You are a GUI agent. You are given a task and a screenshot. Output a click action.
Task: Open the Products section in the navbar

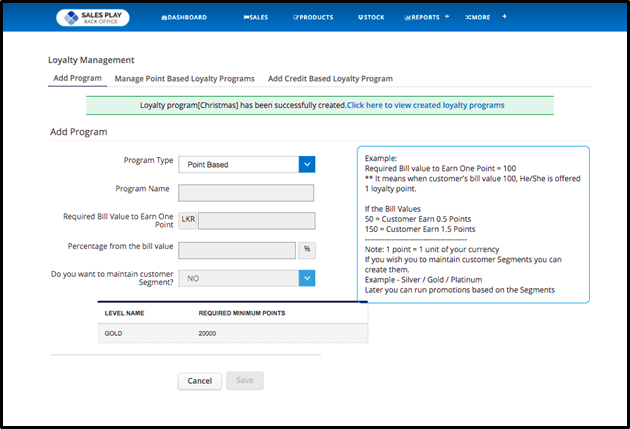tap(314, 17)
